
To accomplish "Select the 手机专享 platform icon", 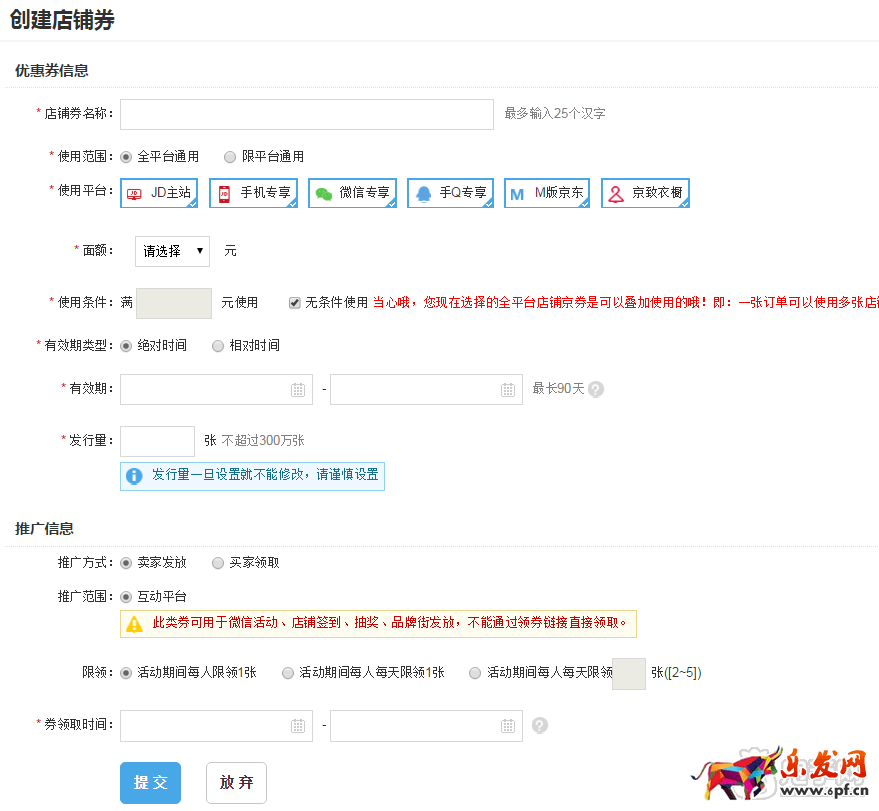I will [x=253, y=194].
